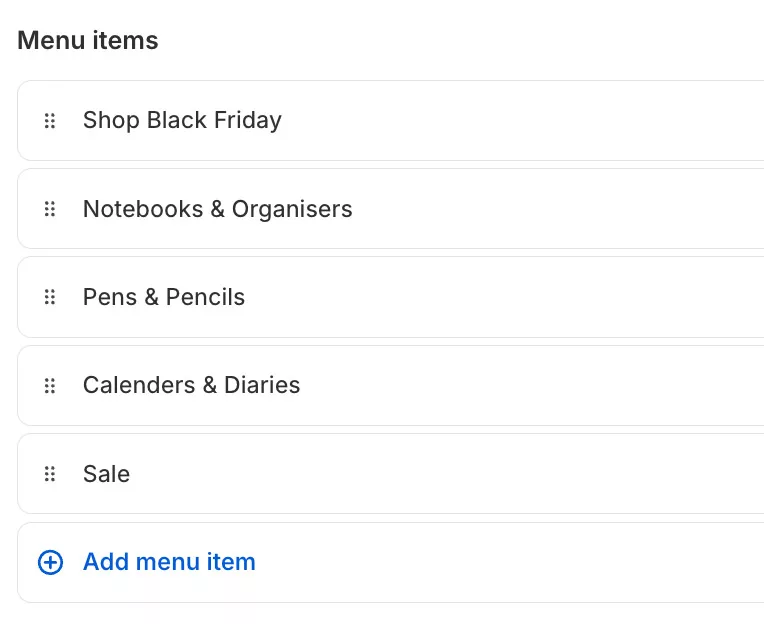The width and height of the screenshot is (764, 624).
Task: Click the Menu items heading
Action: pos(88,41)
